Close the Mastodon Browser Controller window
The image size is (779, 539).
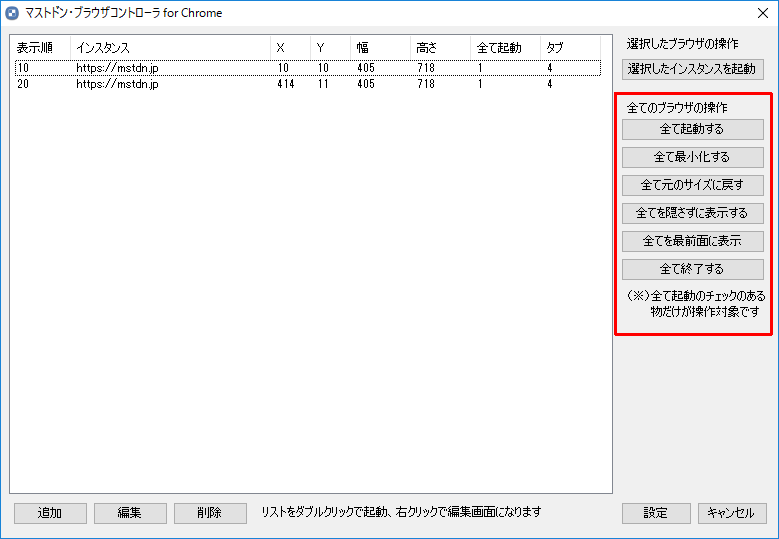click(x=763, y=13)
